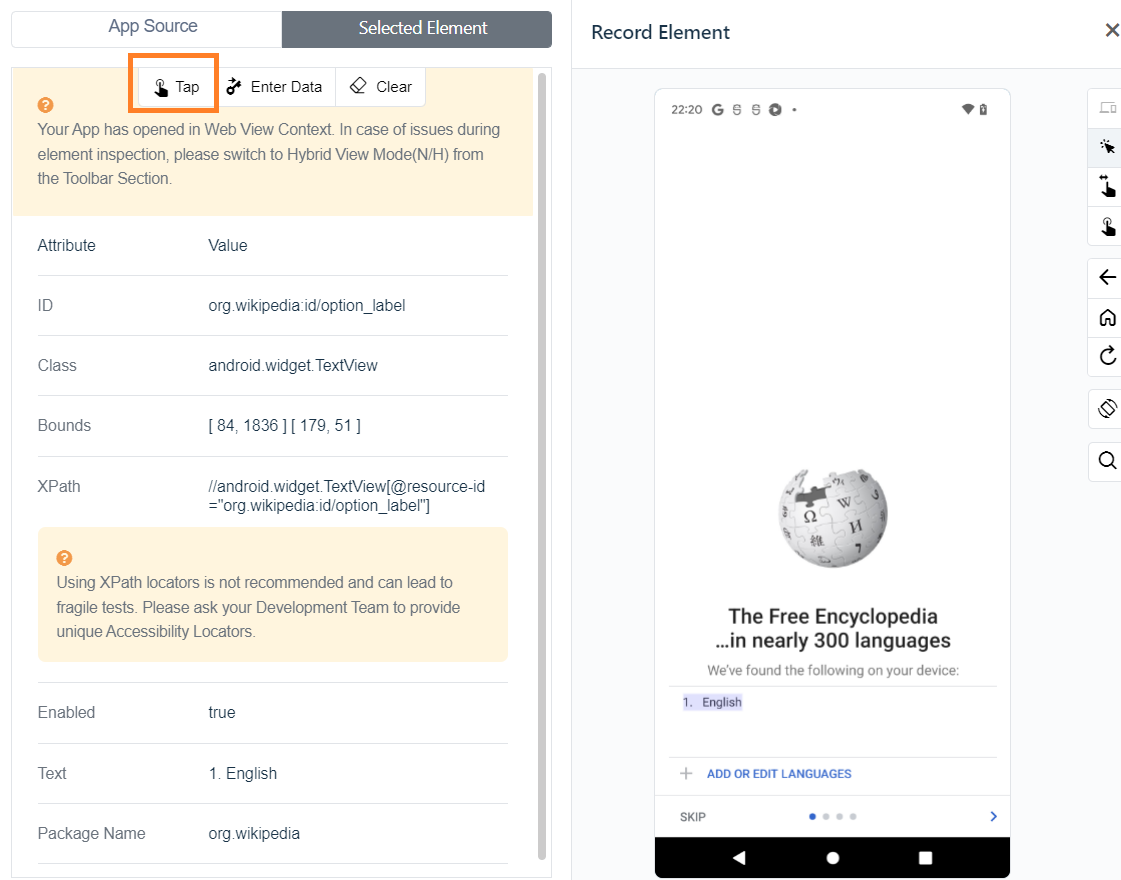Click the Wikipedia globe logo
Screen dimensions: 1121x880
pyautogui.click(x=833, y=518)
